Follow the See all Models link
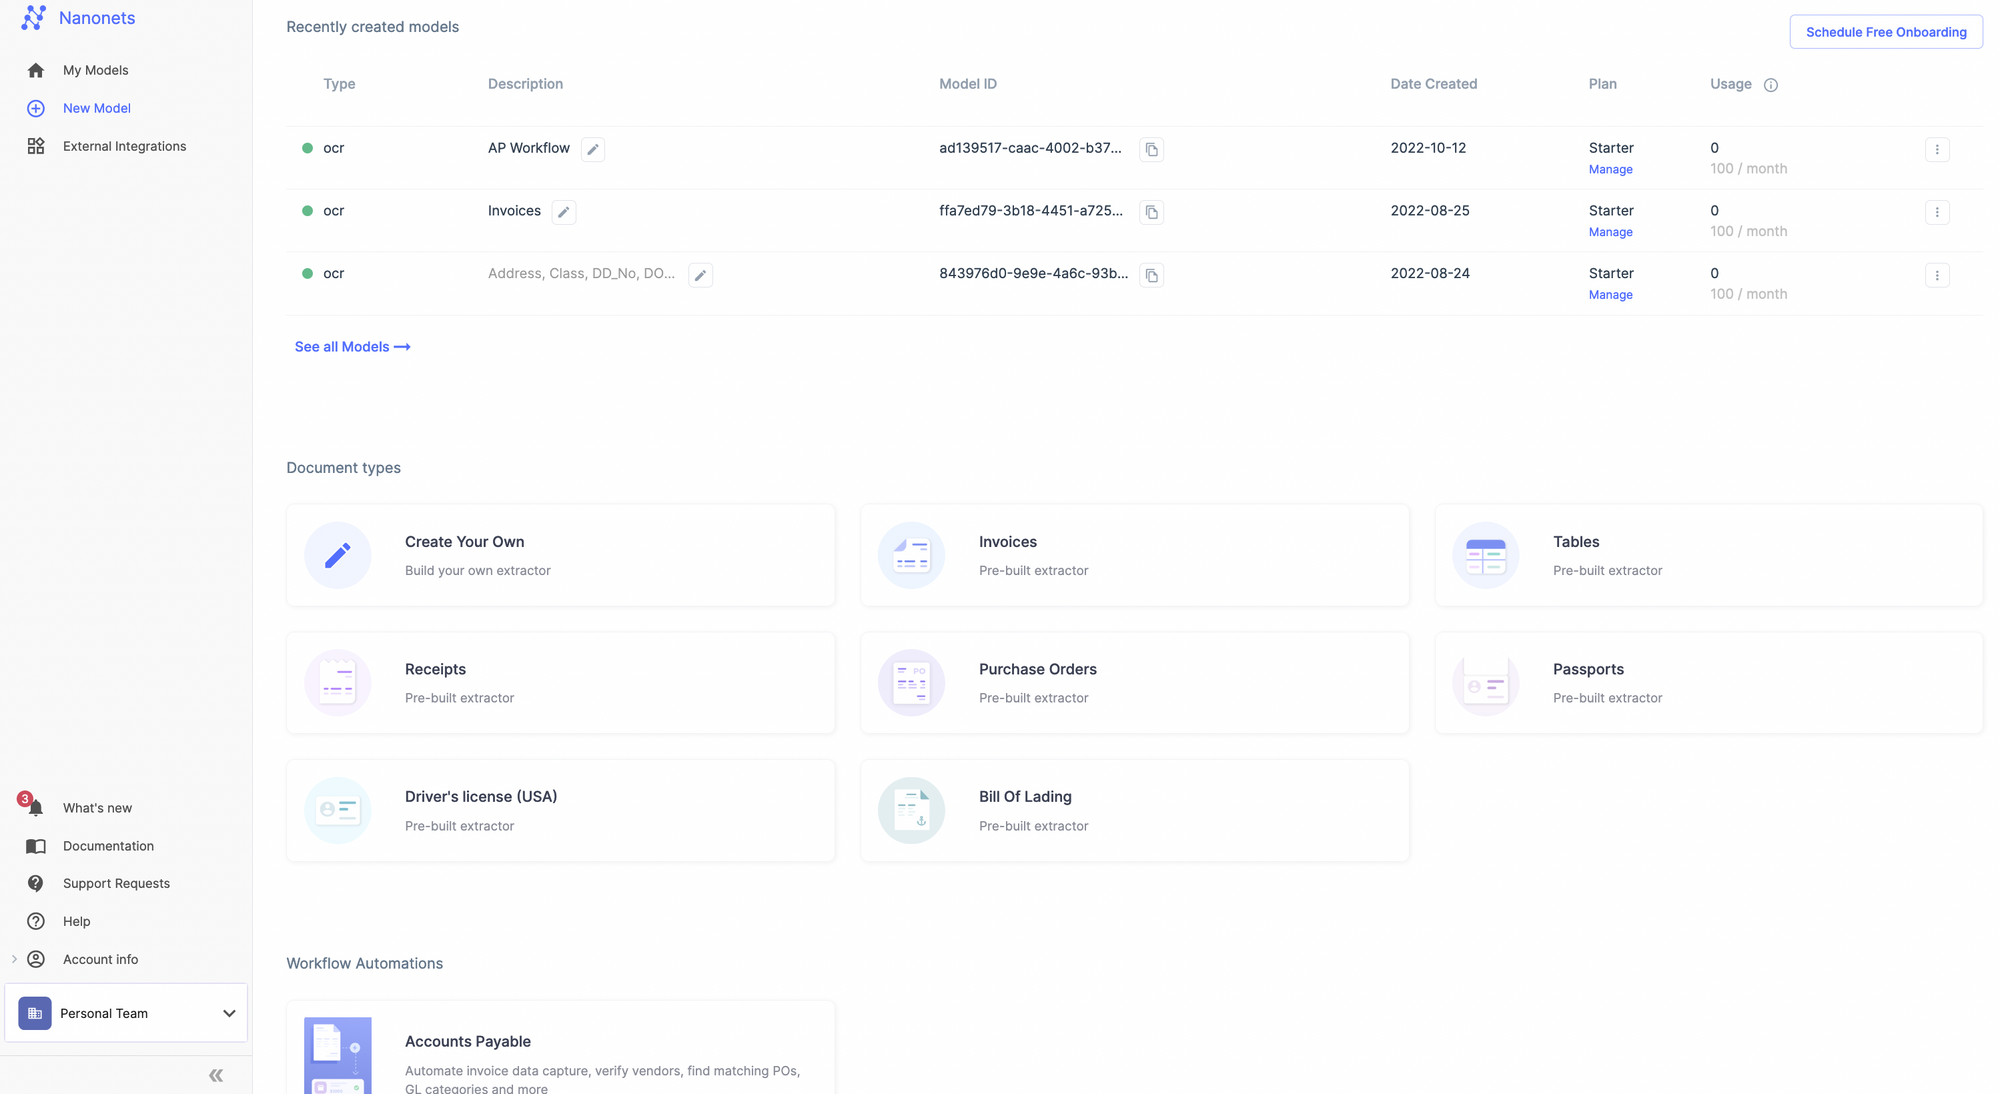The height and width of the screenshot is (1094, 2000). (x=352, y=347)
